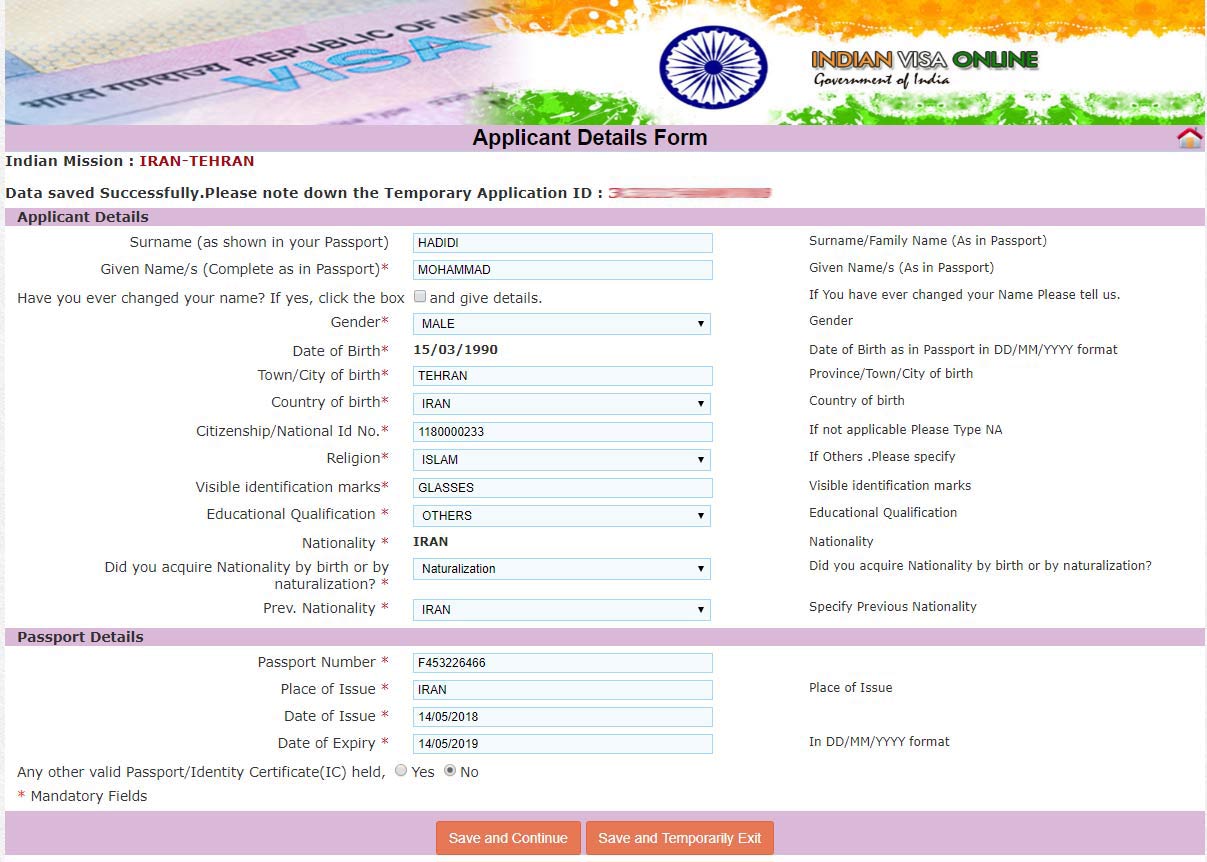Edit the Citizenship/National Id No. field

(x=562, y=432)
